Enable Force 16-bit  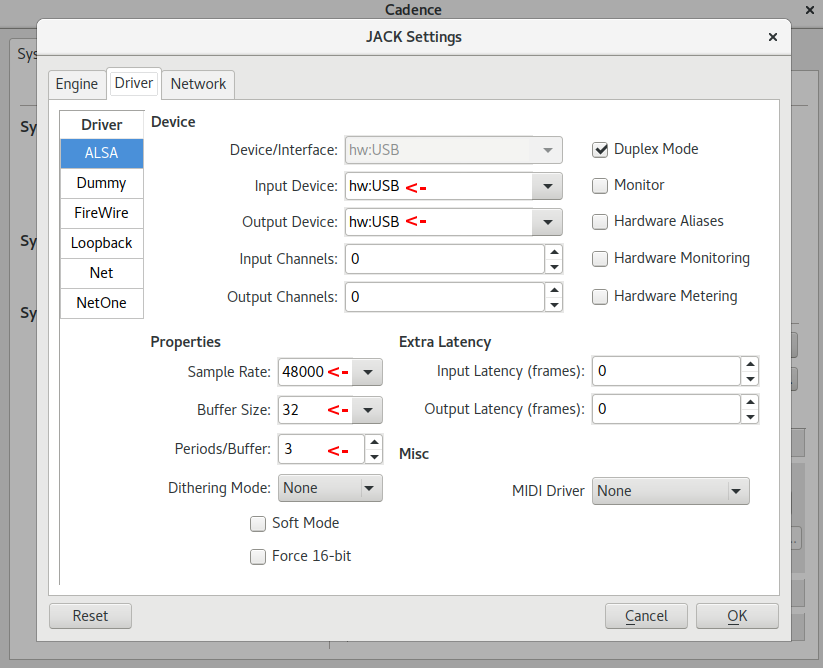pyautogui.click(x=258, y=556)
